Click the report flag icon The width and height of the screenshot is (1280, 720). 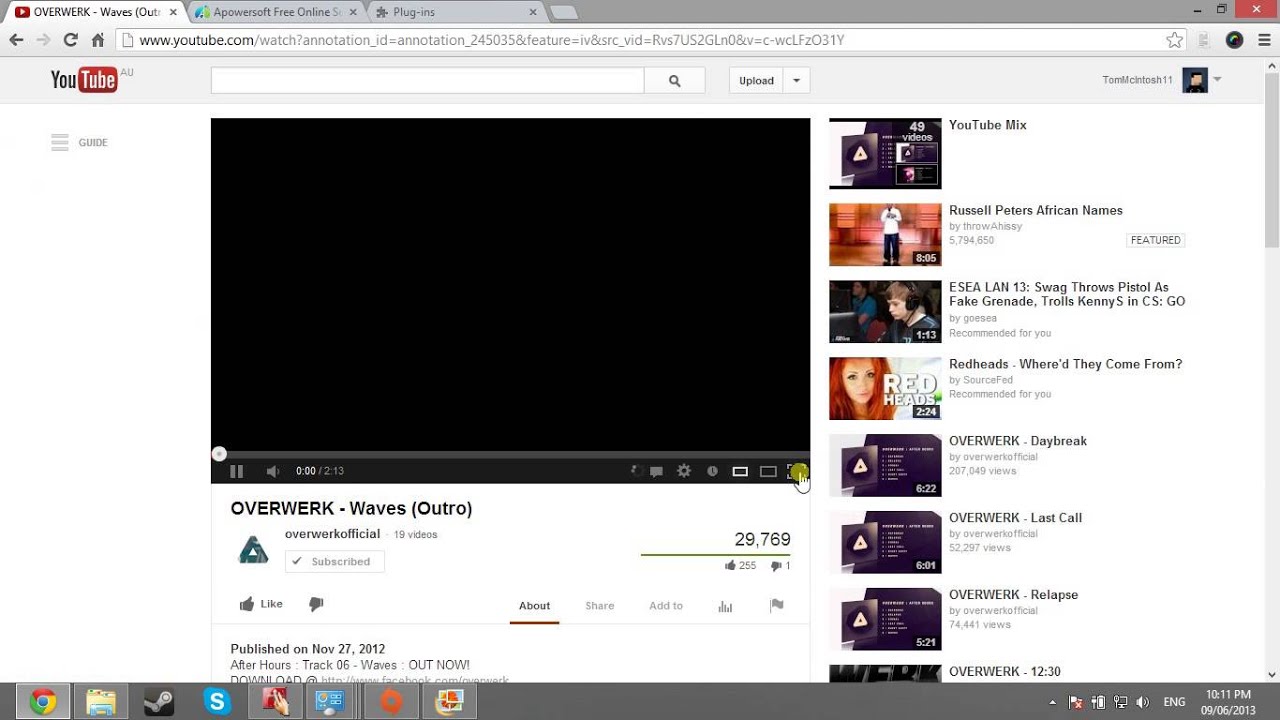coord(777,605)
